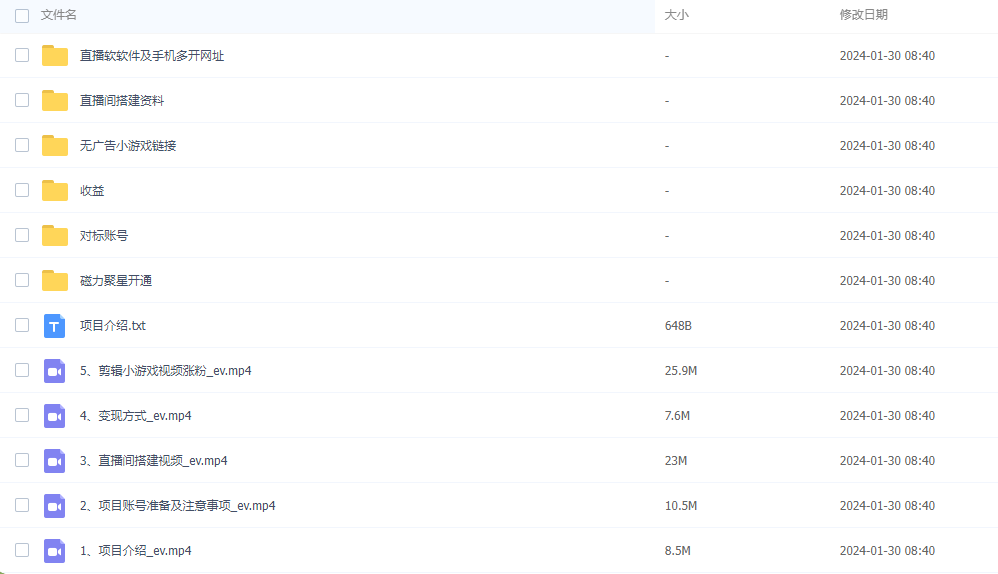The width and height of the screenshot is (998, 574).
Task: Tick the select-all checkbox in header
Action: click(x=22, y=15)
